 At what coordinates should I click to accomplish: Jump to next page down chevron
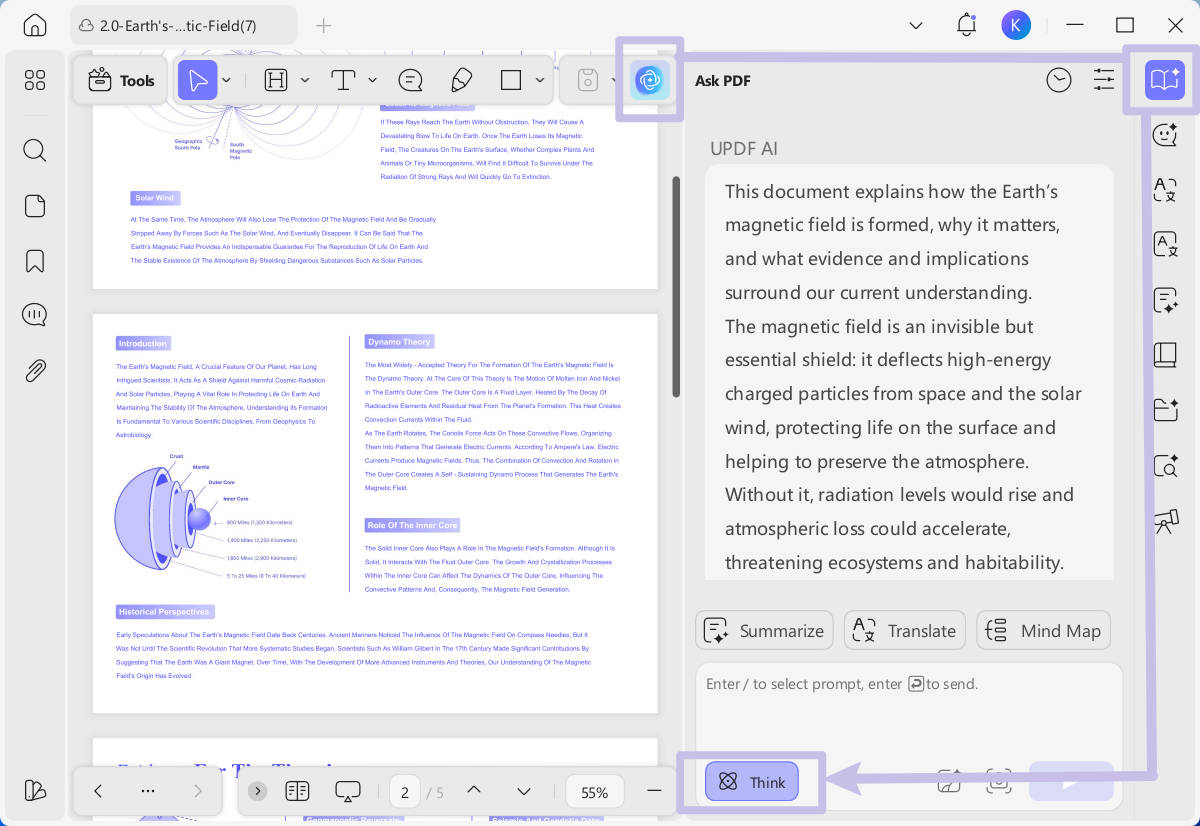click(x=524, y=791)
